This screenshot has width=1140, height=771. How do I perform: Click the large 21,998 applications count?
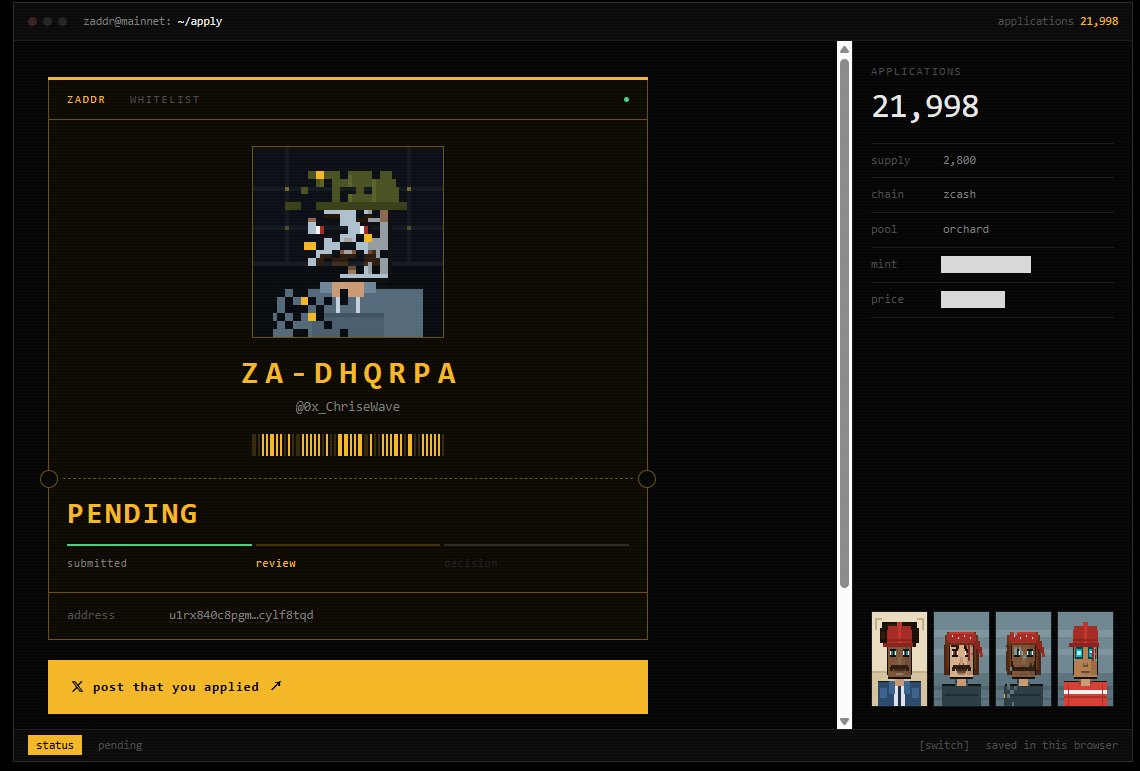[925, 107]
